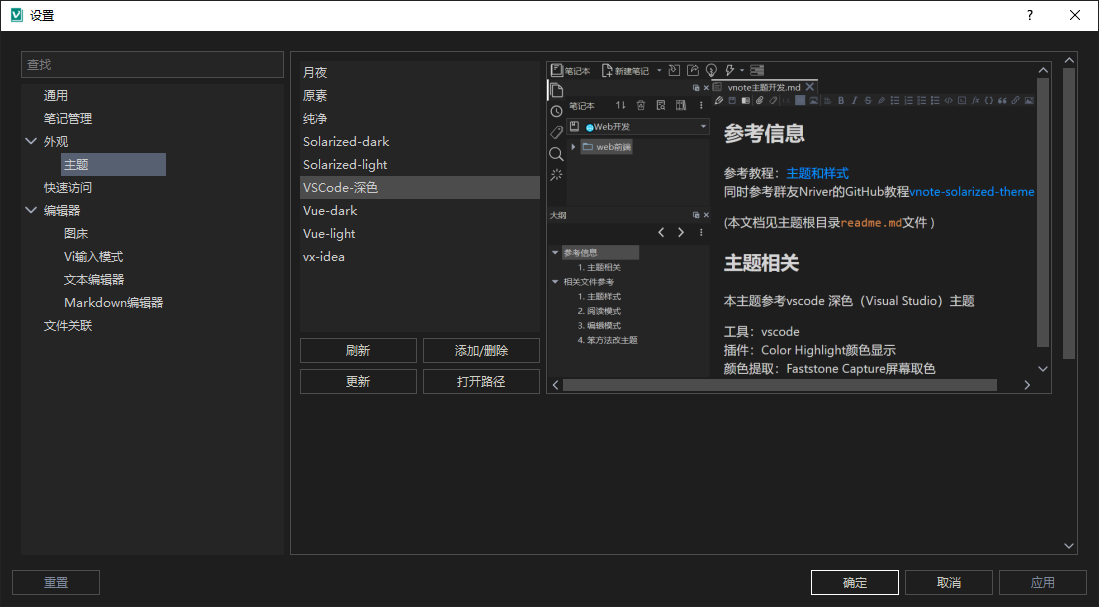Click the 查找 search field
Screen dimensions: 1099x607
152,64
